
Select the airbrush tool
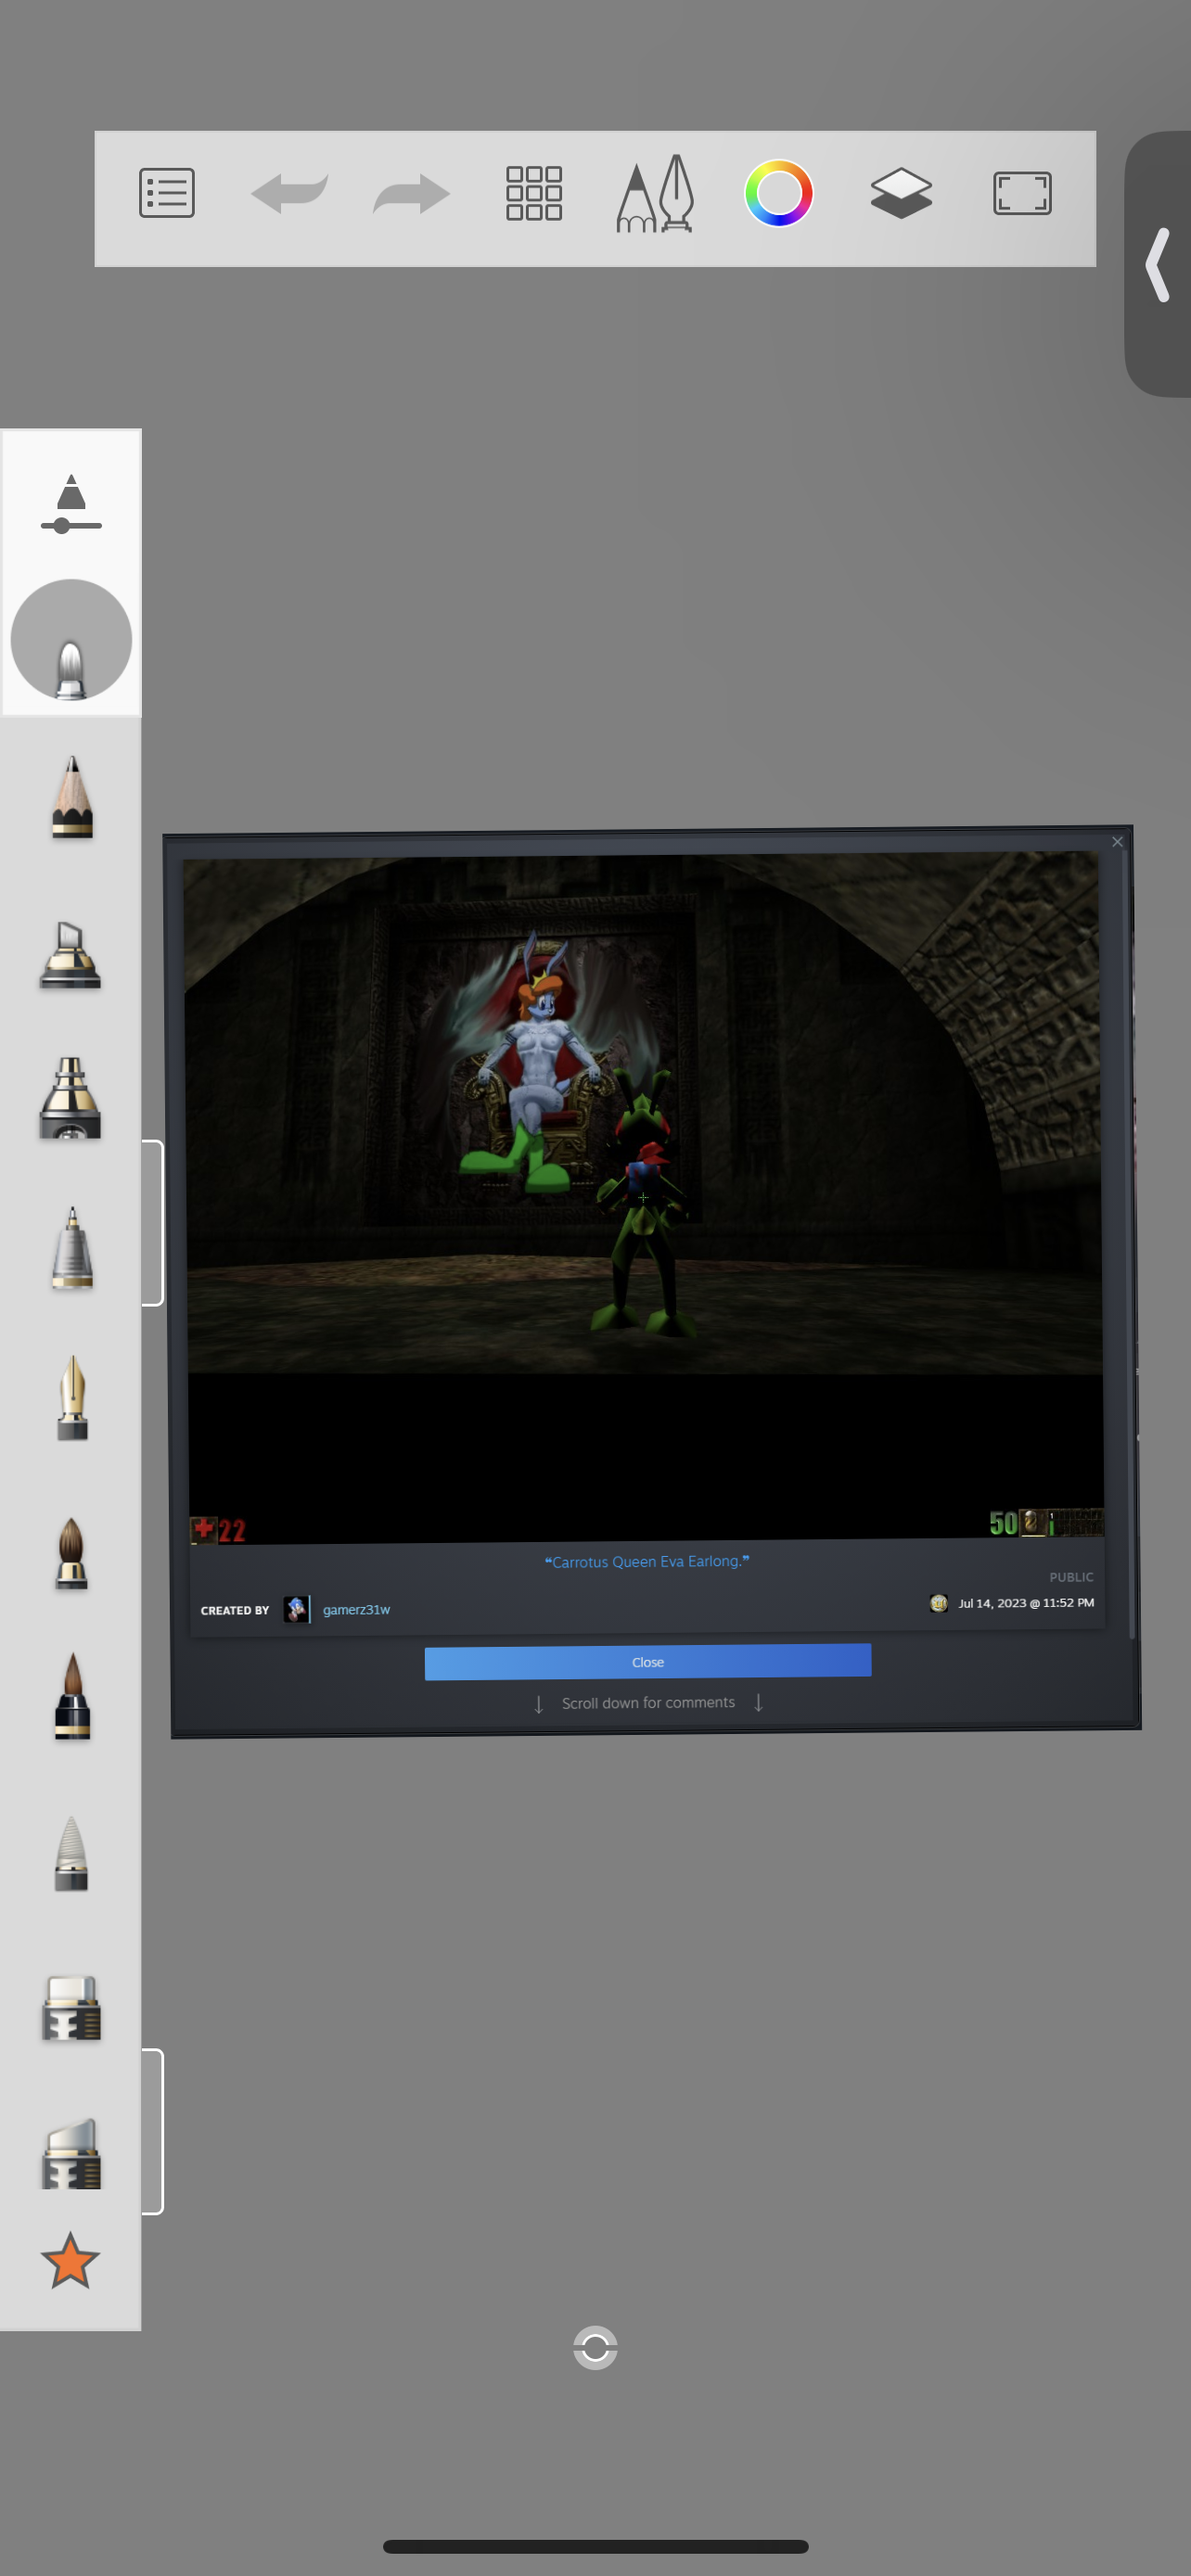coord(71,1098)
